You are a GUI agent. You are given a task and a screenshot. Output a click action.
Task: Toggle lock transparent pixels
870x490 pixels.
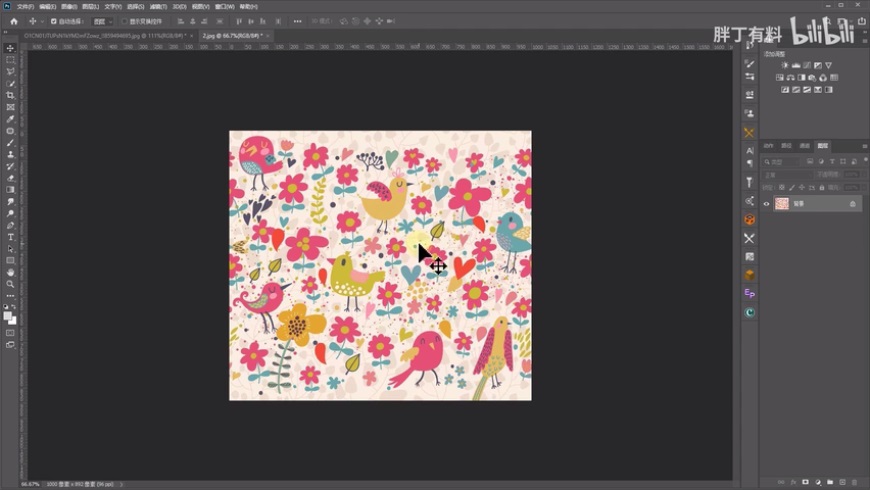781,188
